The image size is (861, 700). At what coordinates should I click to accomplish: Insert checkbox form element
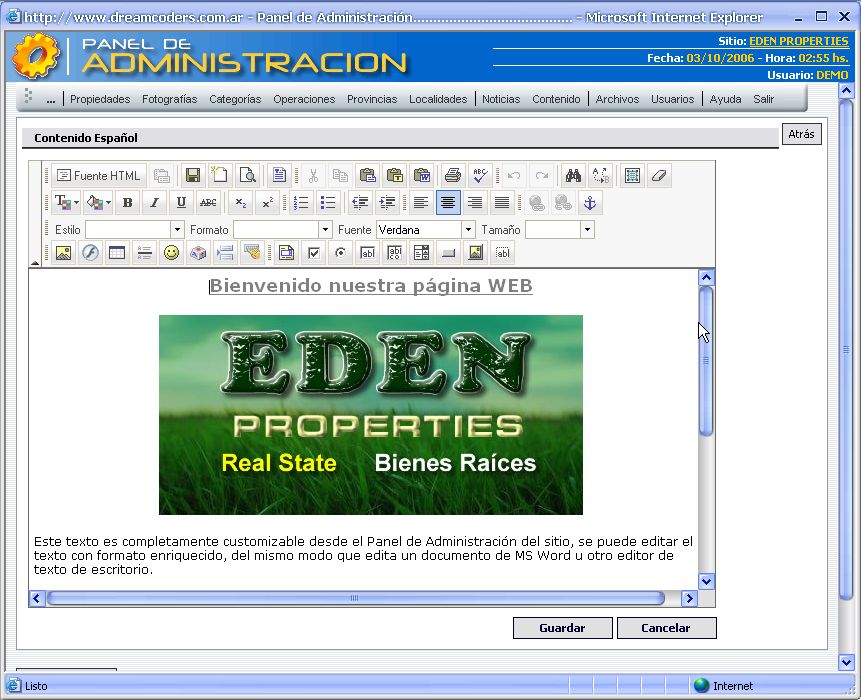314,253
